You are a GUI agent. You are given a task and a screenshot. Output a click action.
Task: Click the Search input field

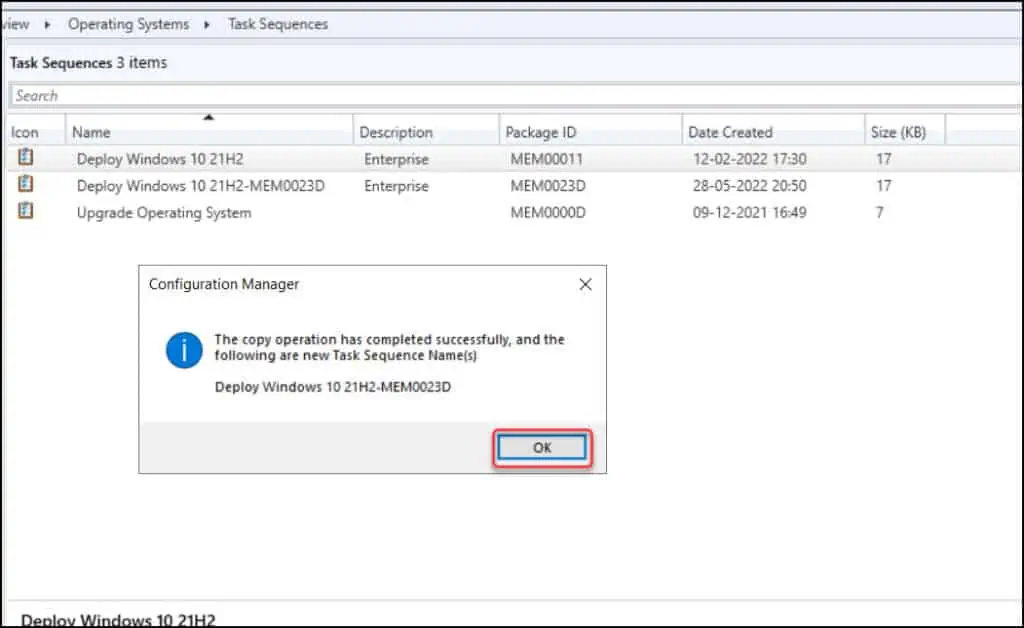516,96
